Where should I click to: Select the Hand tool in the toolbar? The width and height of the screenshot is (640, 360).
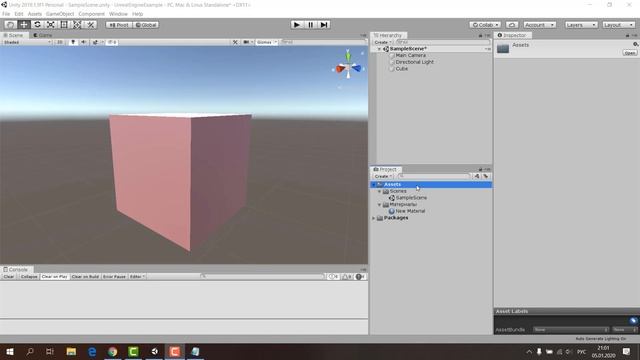click(10, 25)
